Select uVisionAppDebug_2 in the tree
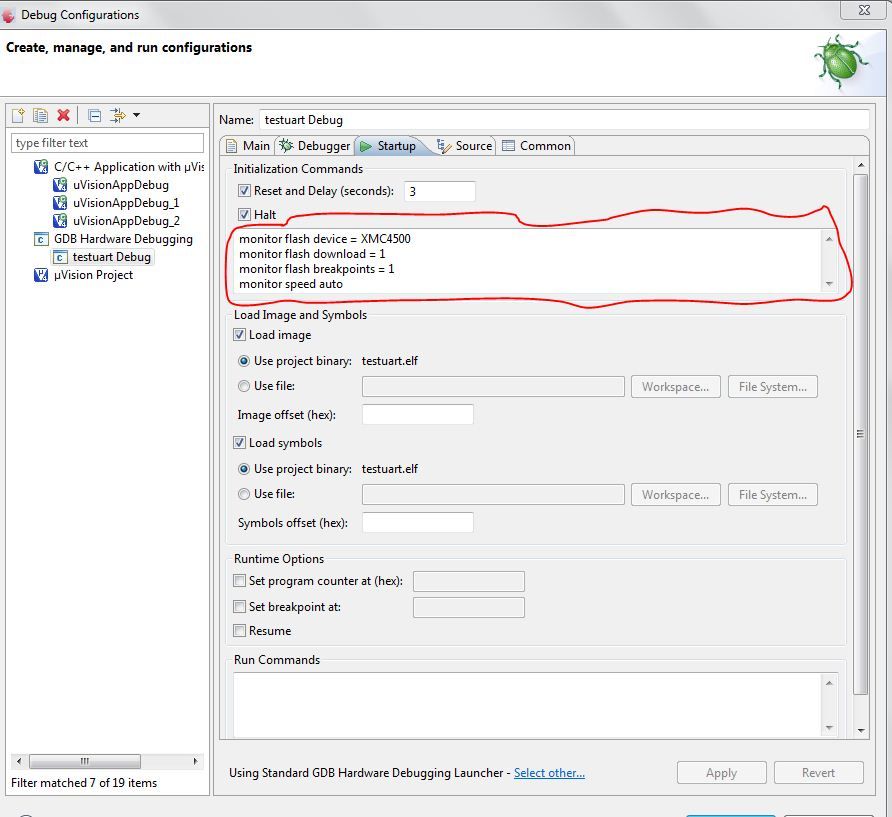The image size is (892, 817). click(126, 221)
